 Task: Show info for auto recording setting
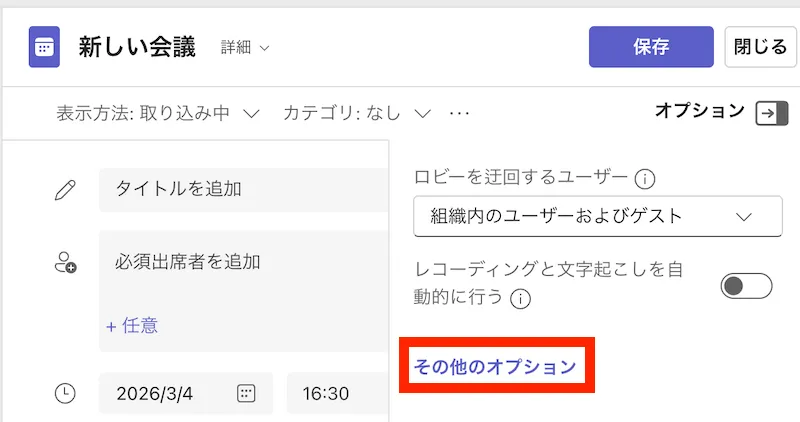click(520, 298)
